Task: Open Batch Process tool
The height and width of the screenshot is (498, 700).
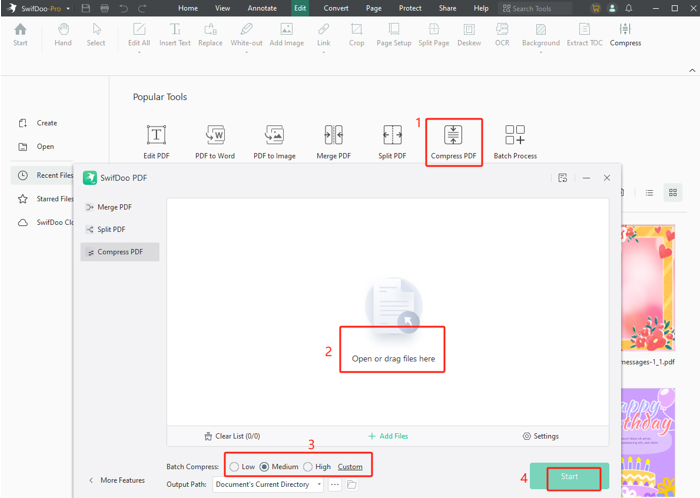Action: (x=515, y=142)
